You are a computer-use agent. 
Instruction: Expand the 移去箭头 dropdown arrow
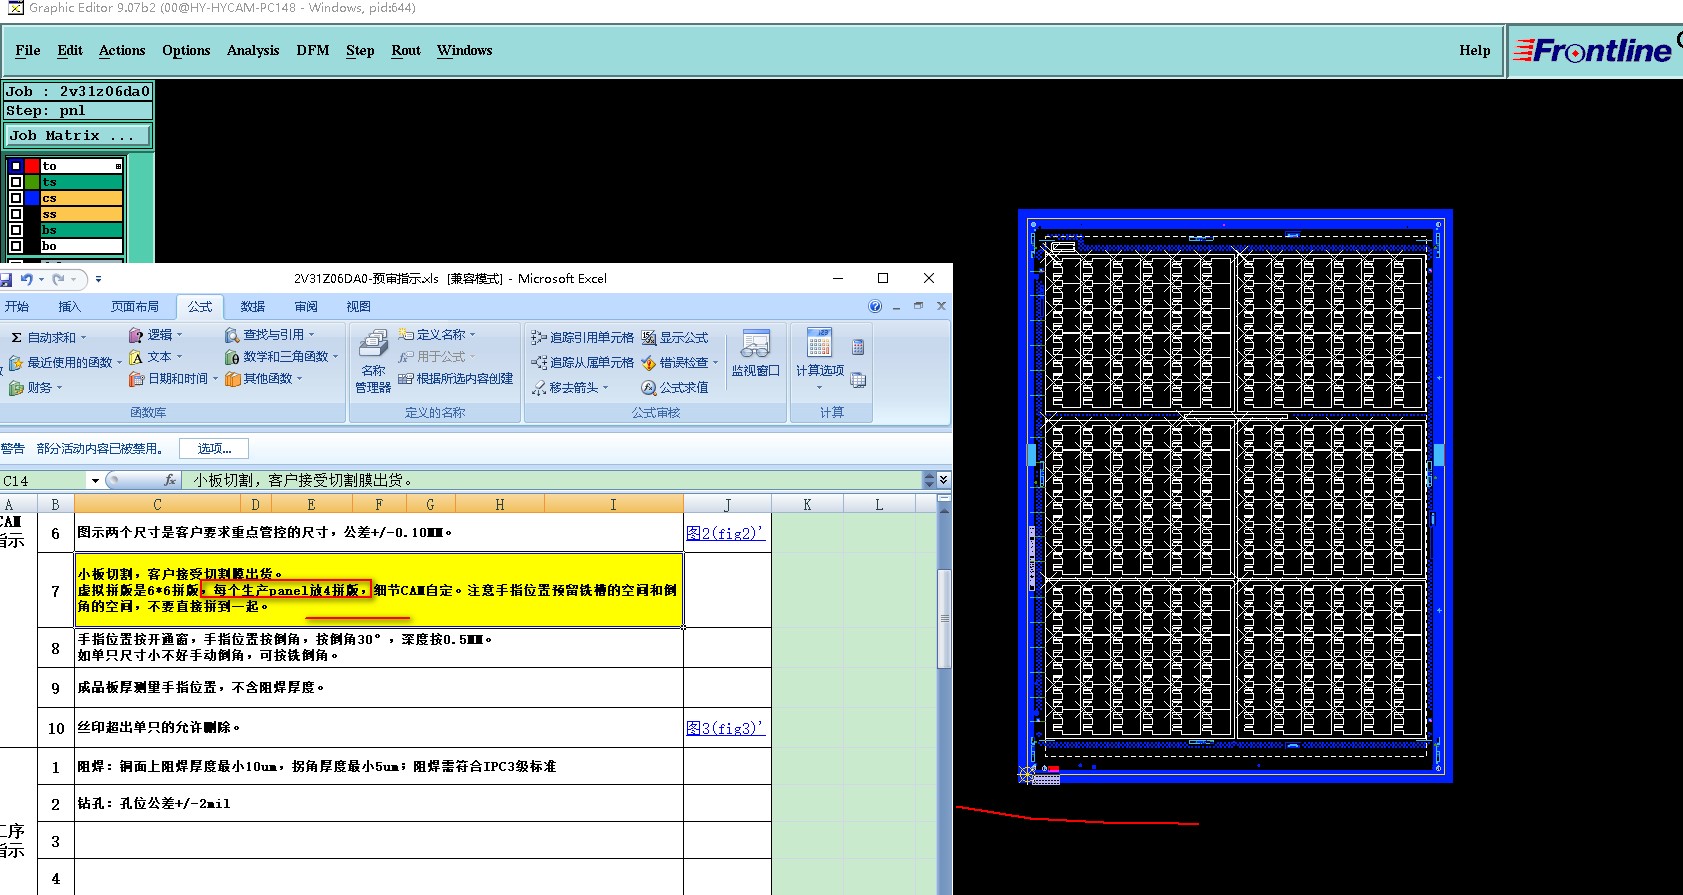pos(605,388)
